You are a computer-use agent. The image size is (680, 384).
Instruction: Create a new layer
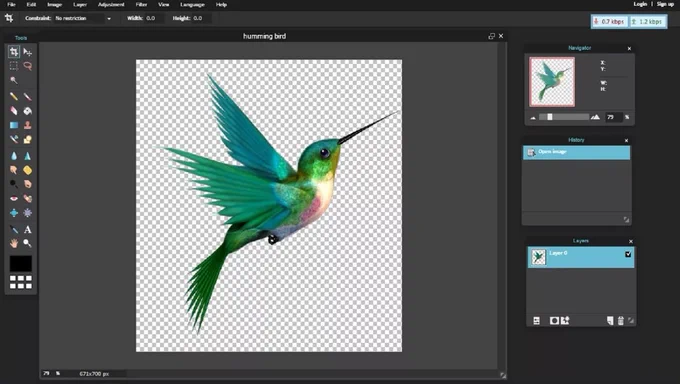[x=610, y=321]
